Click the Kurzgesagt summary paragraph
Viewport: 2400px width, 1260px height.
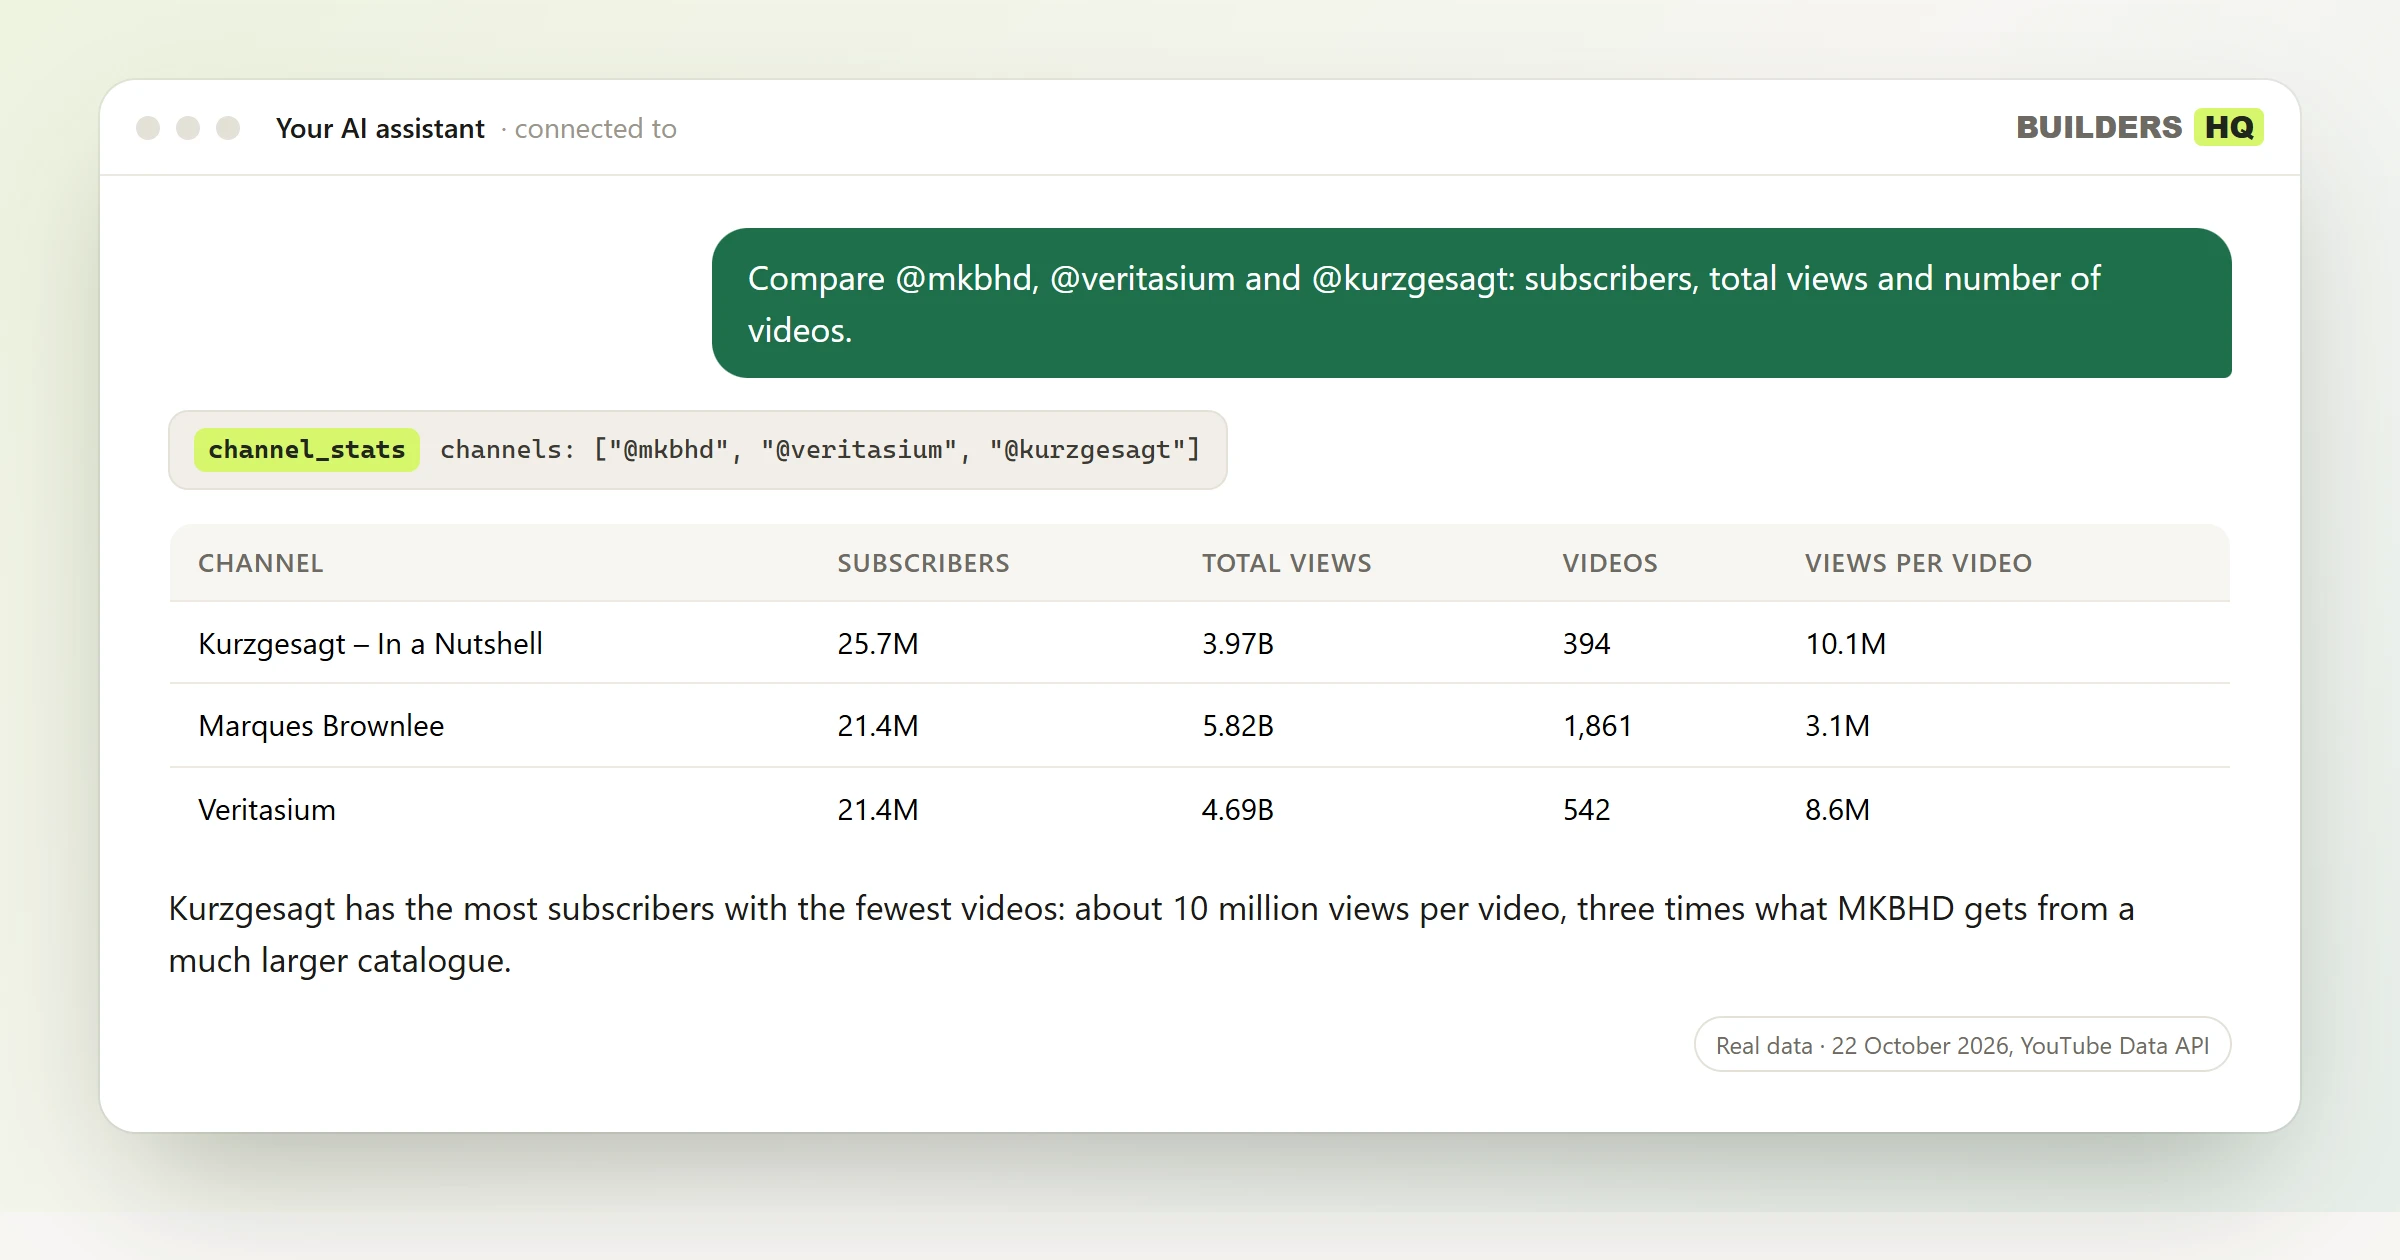click(x=1151, y=934)
